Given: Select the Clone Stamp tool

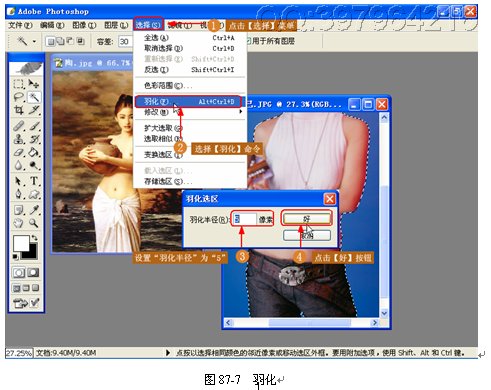Looking at the screenshot, I should 19,139.
